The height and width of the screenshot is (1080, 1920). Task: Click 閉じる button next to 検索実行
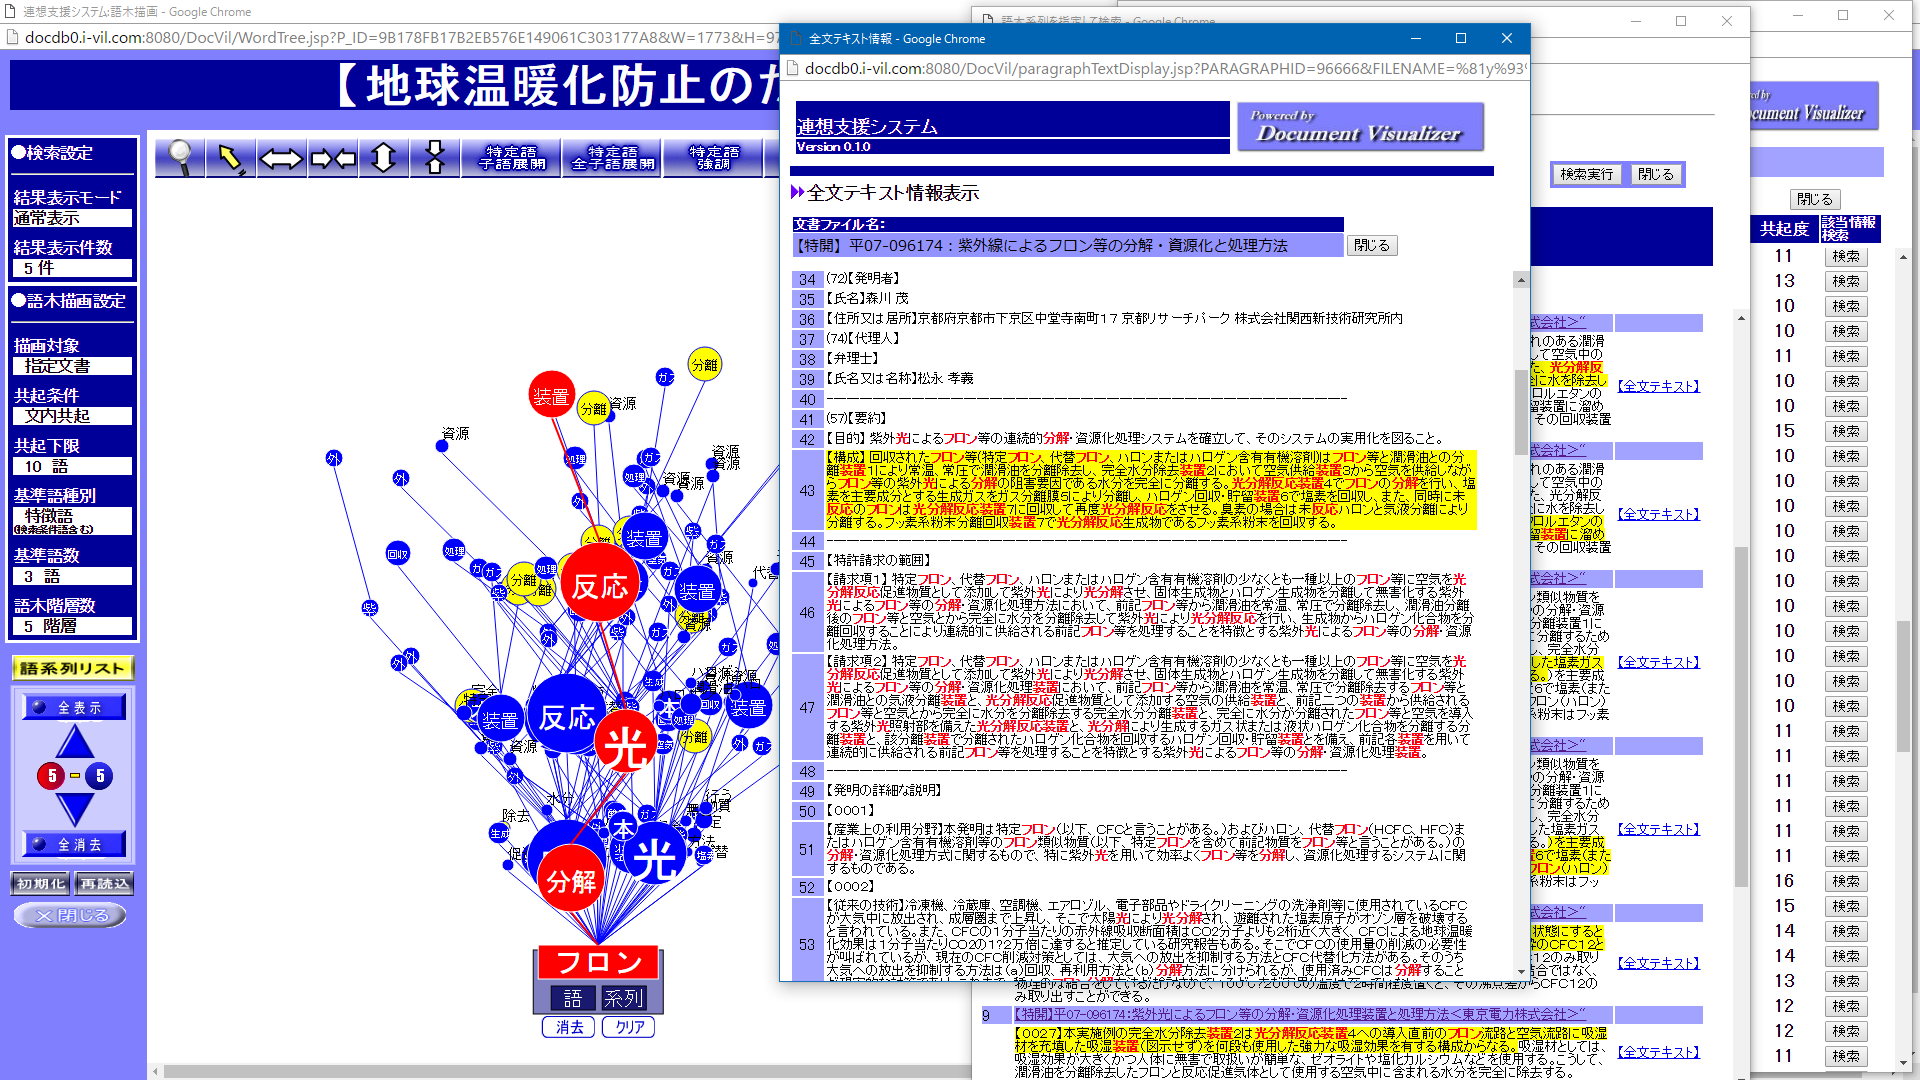[1655, 174]
